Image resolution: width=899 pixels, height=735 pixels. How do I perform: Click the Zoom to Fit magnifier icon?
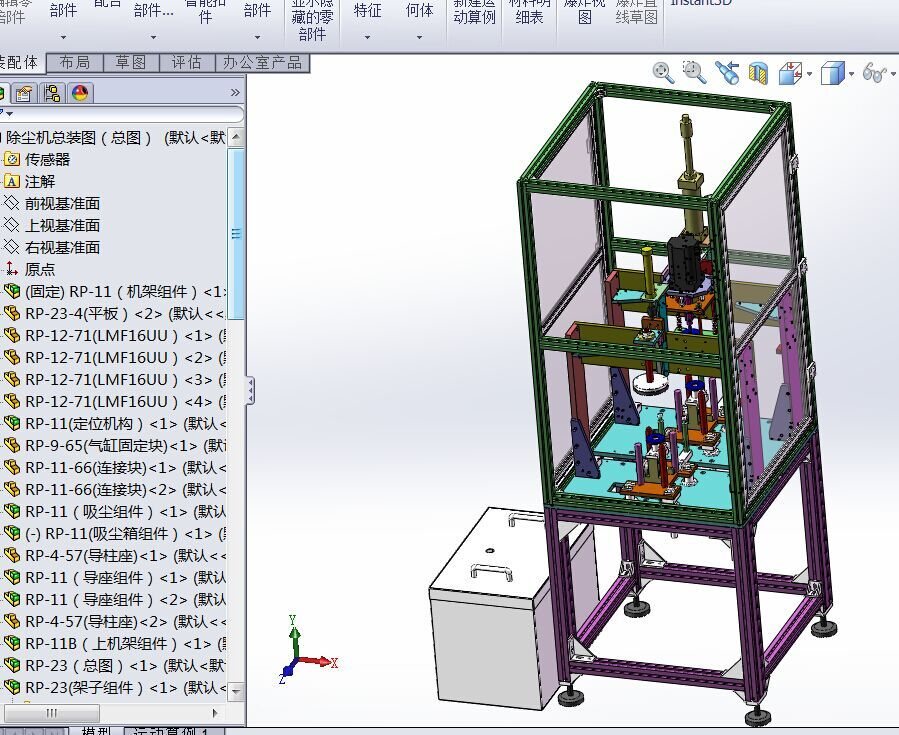click(x=663, y=73)
